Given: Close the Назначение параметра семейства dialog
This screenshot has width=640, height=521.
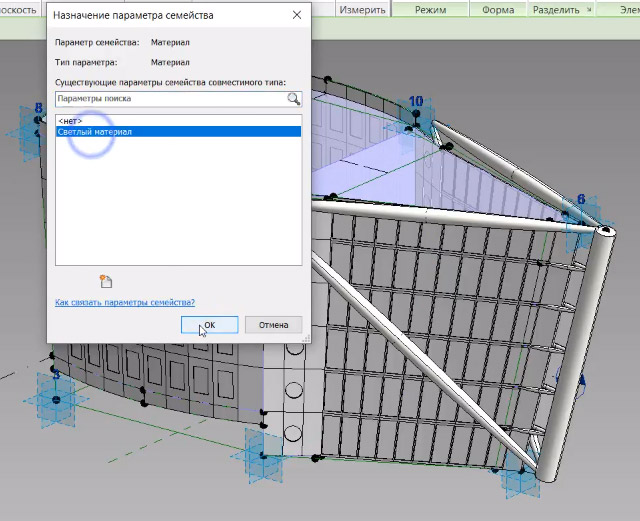Looking at the screenshot, I should pos(296,16).
